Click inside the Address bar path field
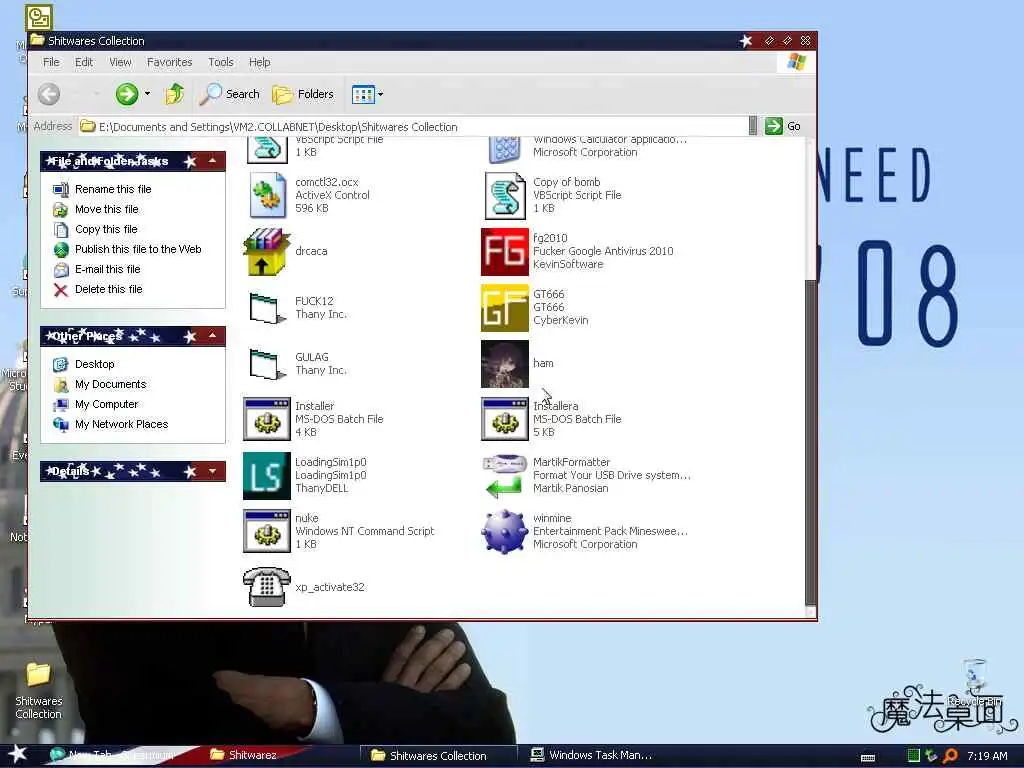1024x768 pixels. pyautogui.click(x=413, y=127)
